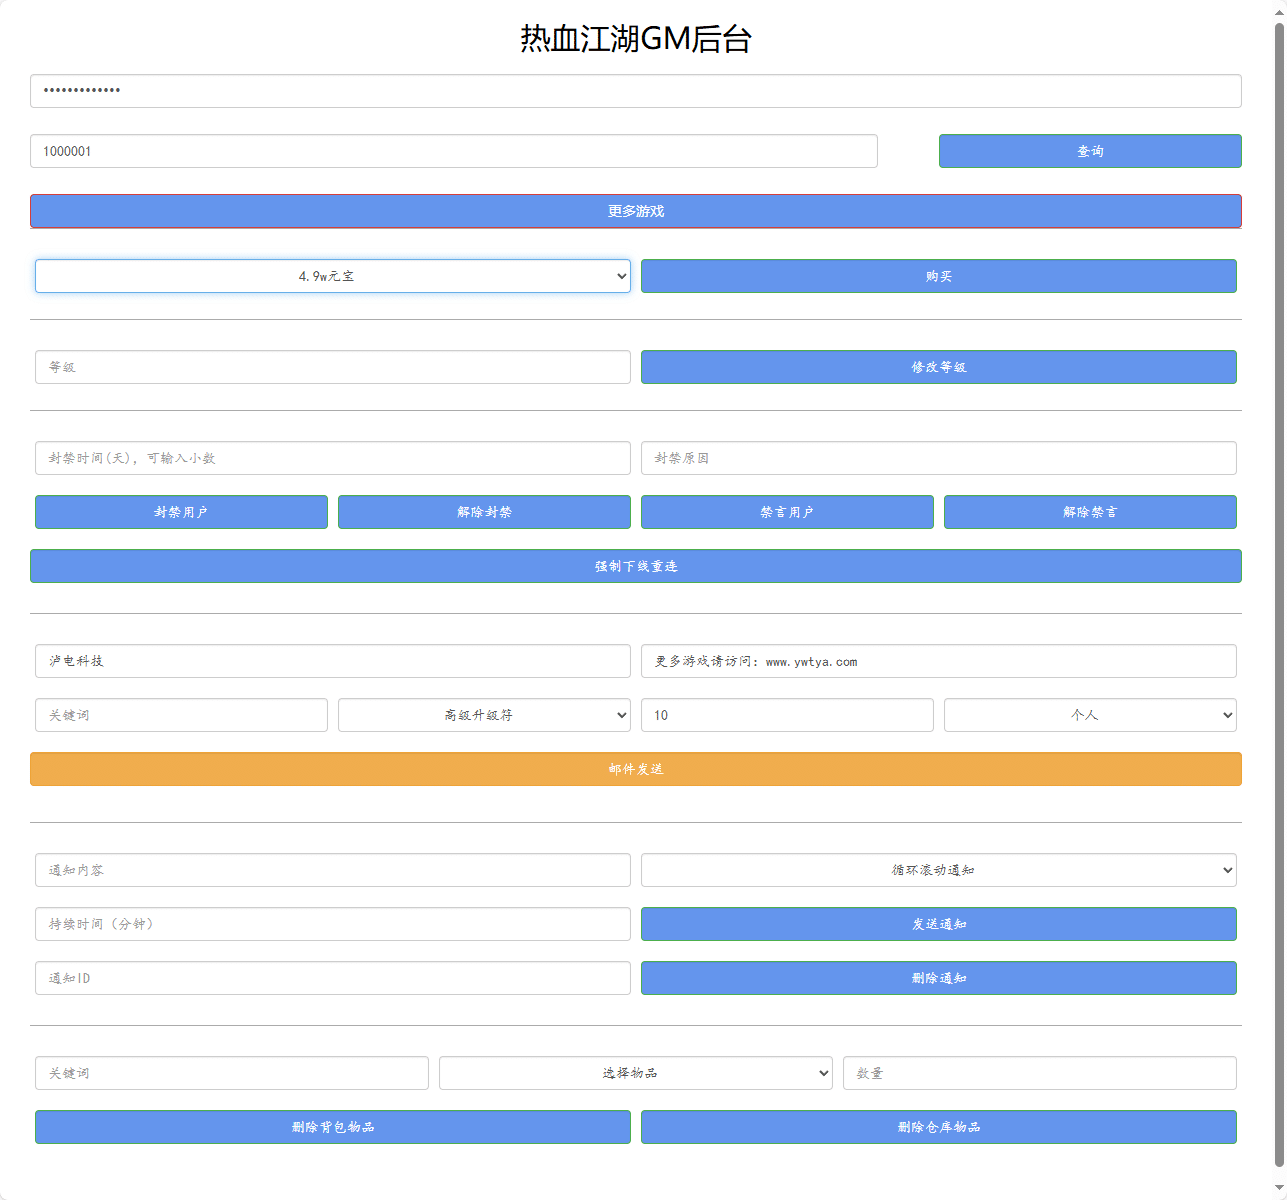The height and width of the screenshot is (1200, 1287).
Task: Click the 封禁原因 ban reason field
Action: (x=939, y=458)
